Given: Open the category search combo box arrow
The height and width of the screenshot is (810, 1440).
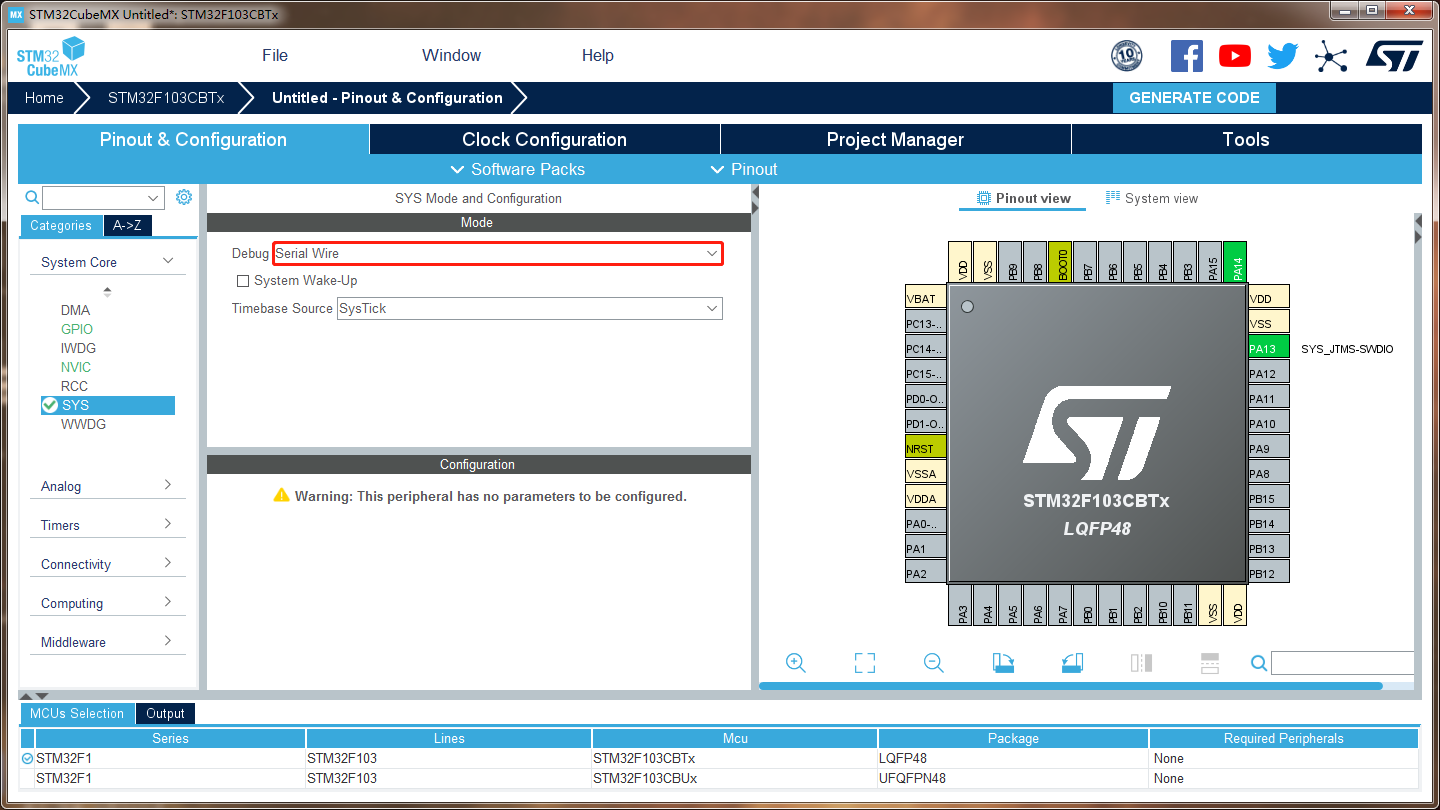Looking at the screenshot, I should coord(154,198).
